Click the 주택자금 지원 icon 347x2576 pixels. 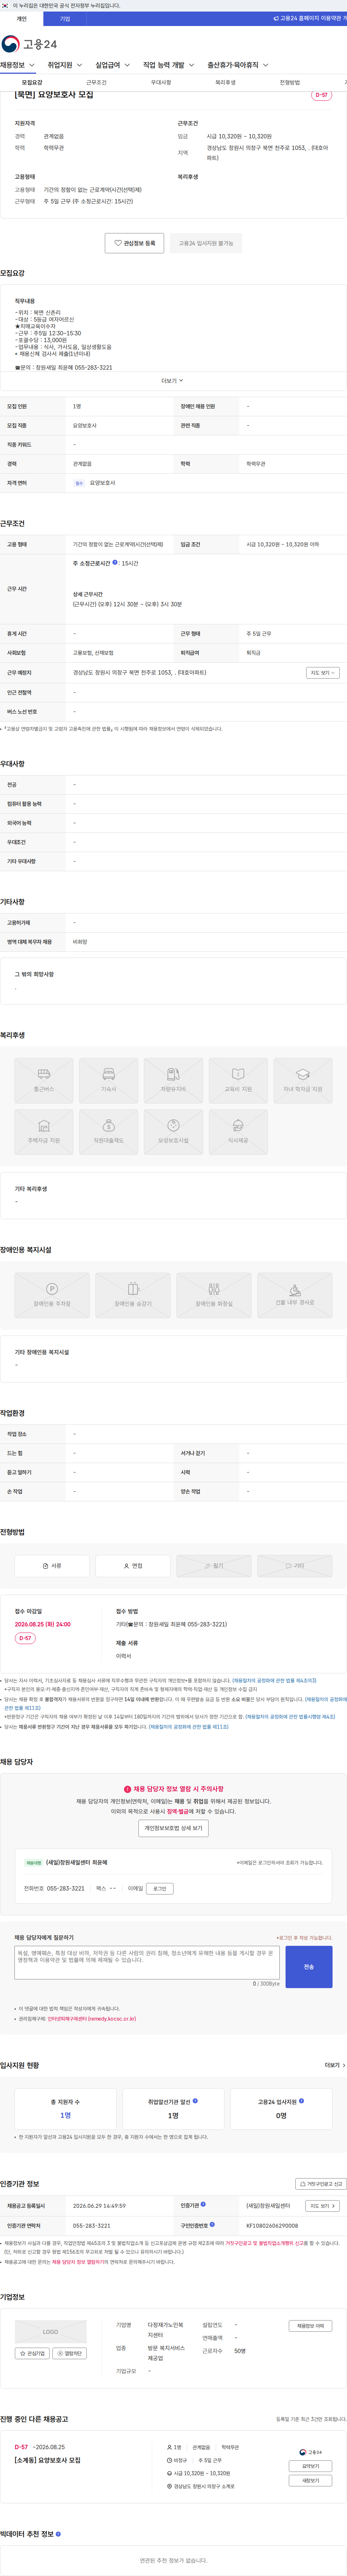pos(44,1132)
